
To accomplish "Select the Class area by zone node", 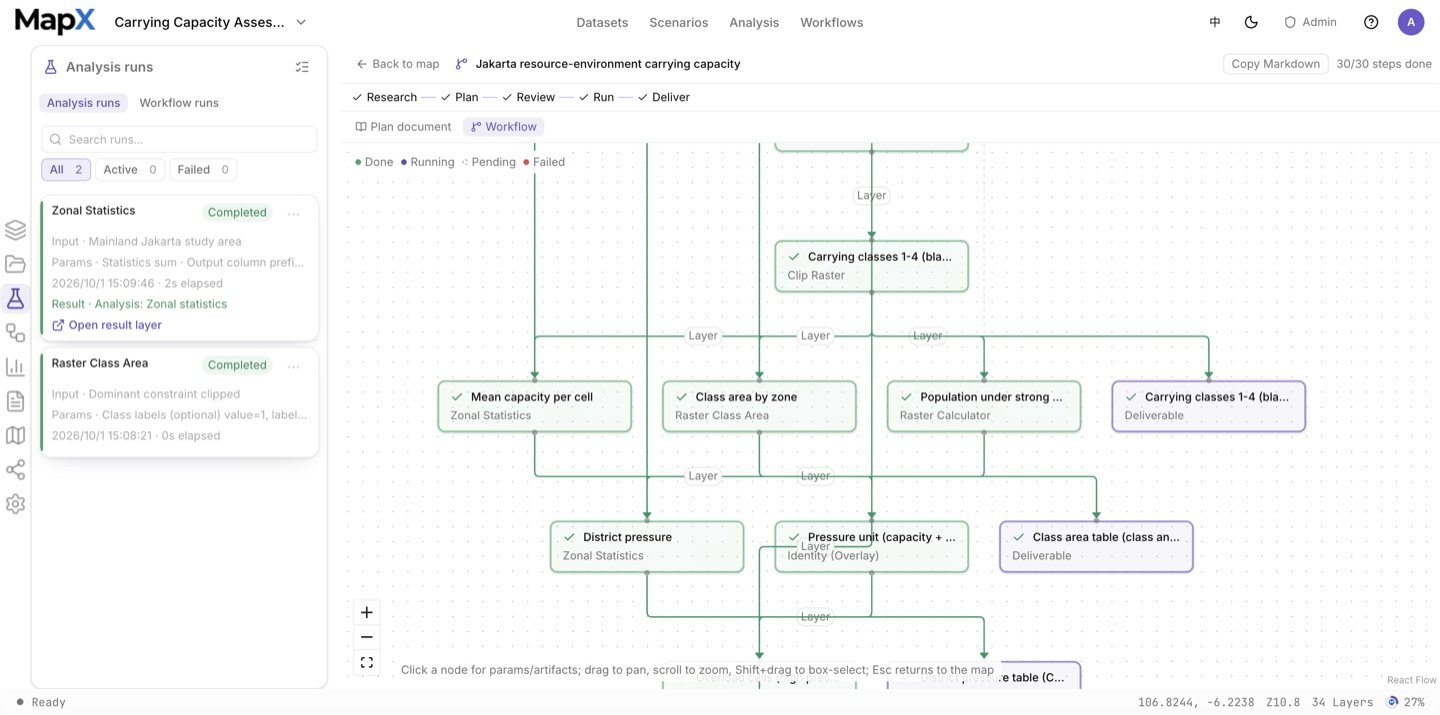I will coord(759,406).
